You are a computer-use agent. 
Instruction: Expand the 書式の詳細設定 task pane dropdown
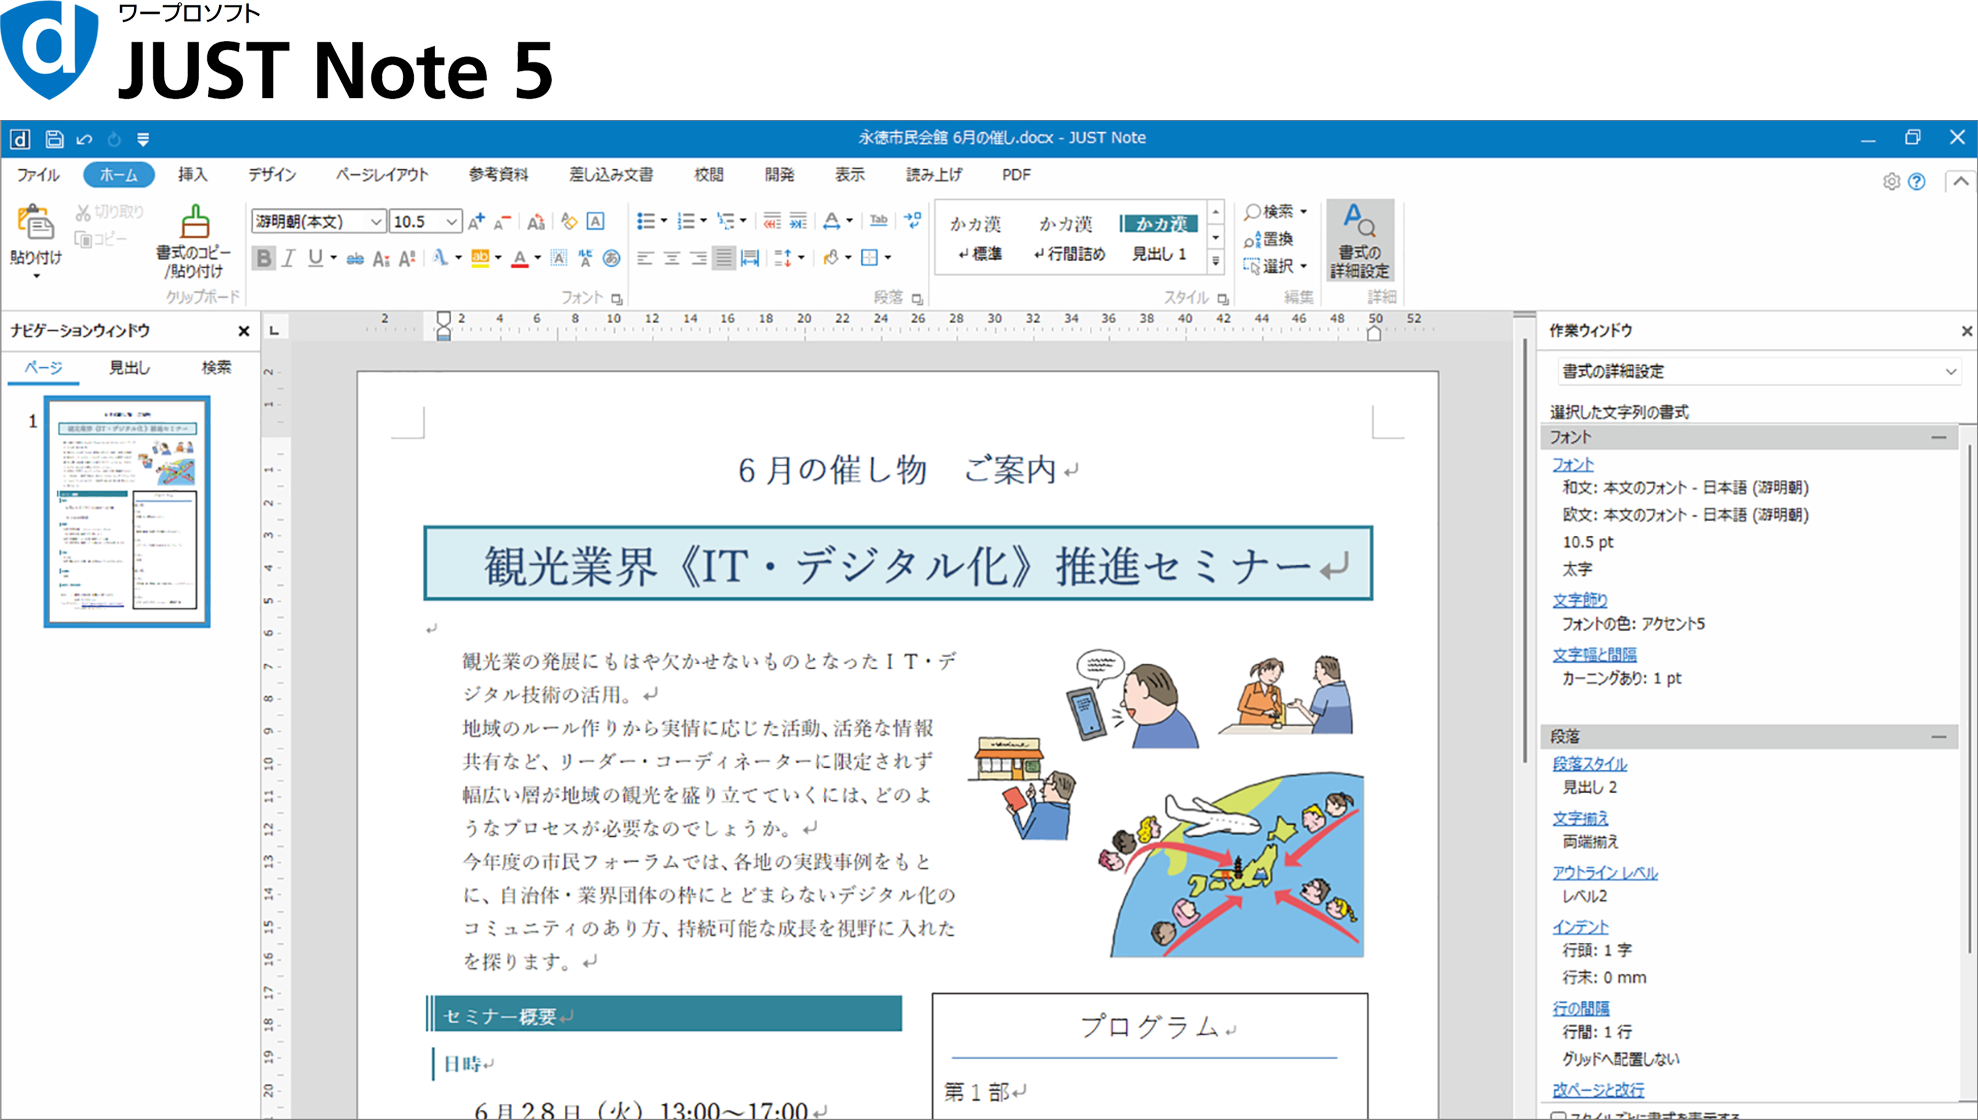pos(1950,372)
